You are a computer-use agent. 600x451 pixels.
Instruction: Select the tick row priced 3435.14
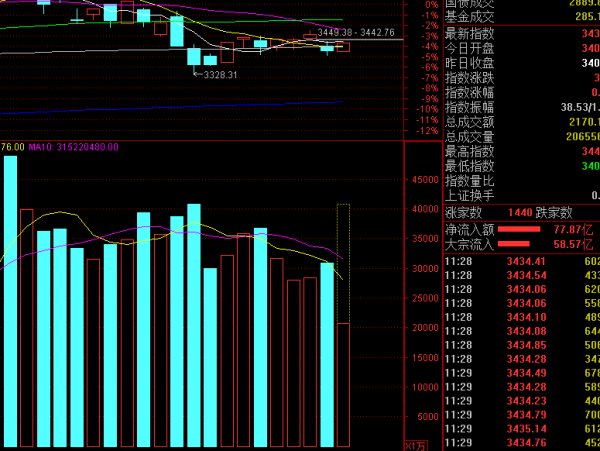[x=520, y=429]
